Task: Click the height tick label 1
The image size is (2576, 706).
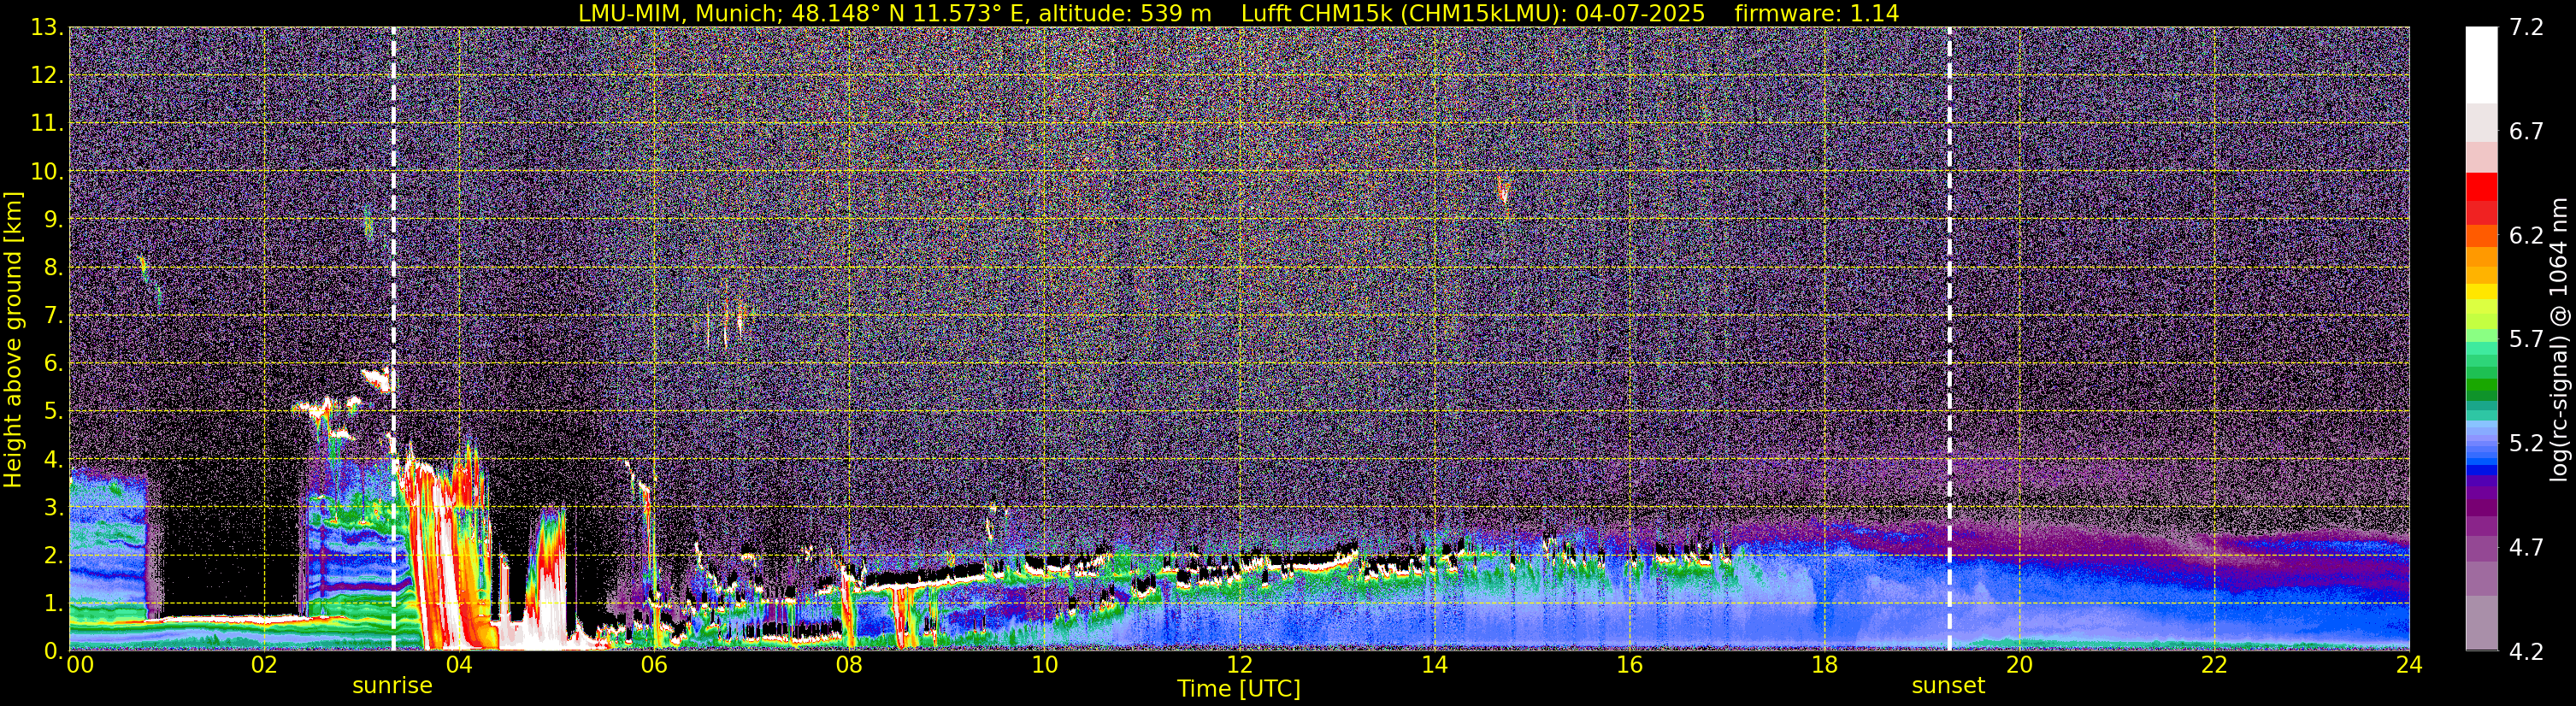Action: tap(52, 603)
